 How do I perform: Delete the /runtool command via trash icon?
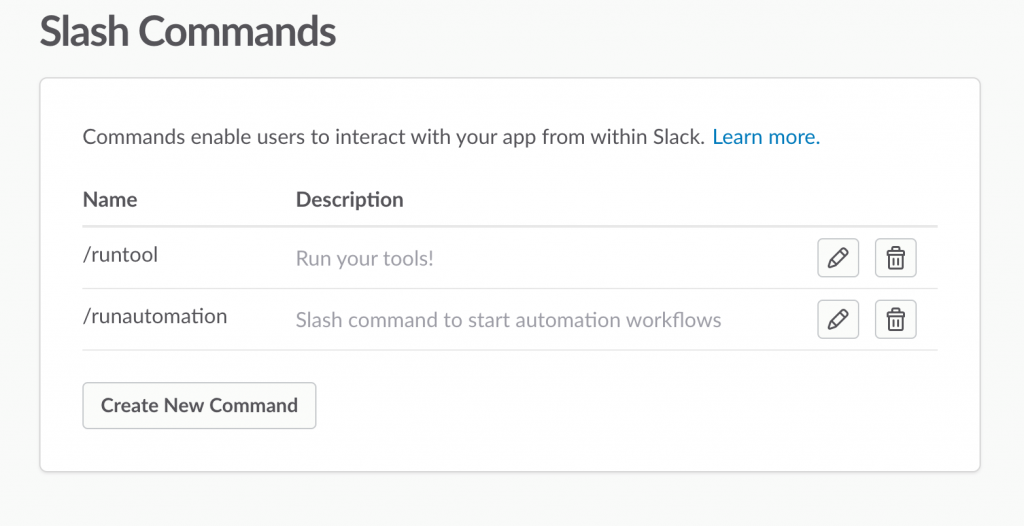click(x=896, y=258)
